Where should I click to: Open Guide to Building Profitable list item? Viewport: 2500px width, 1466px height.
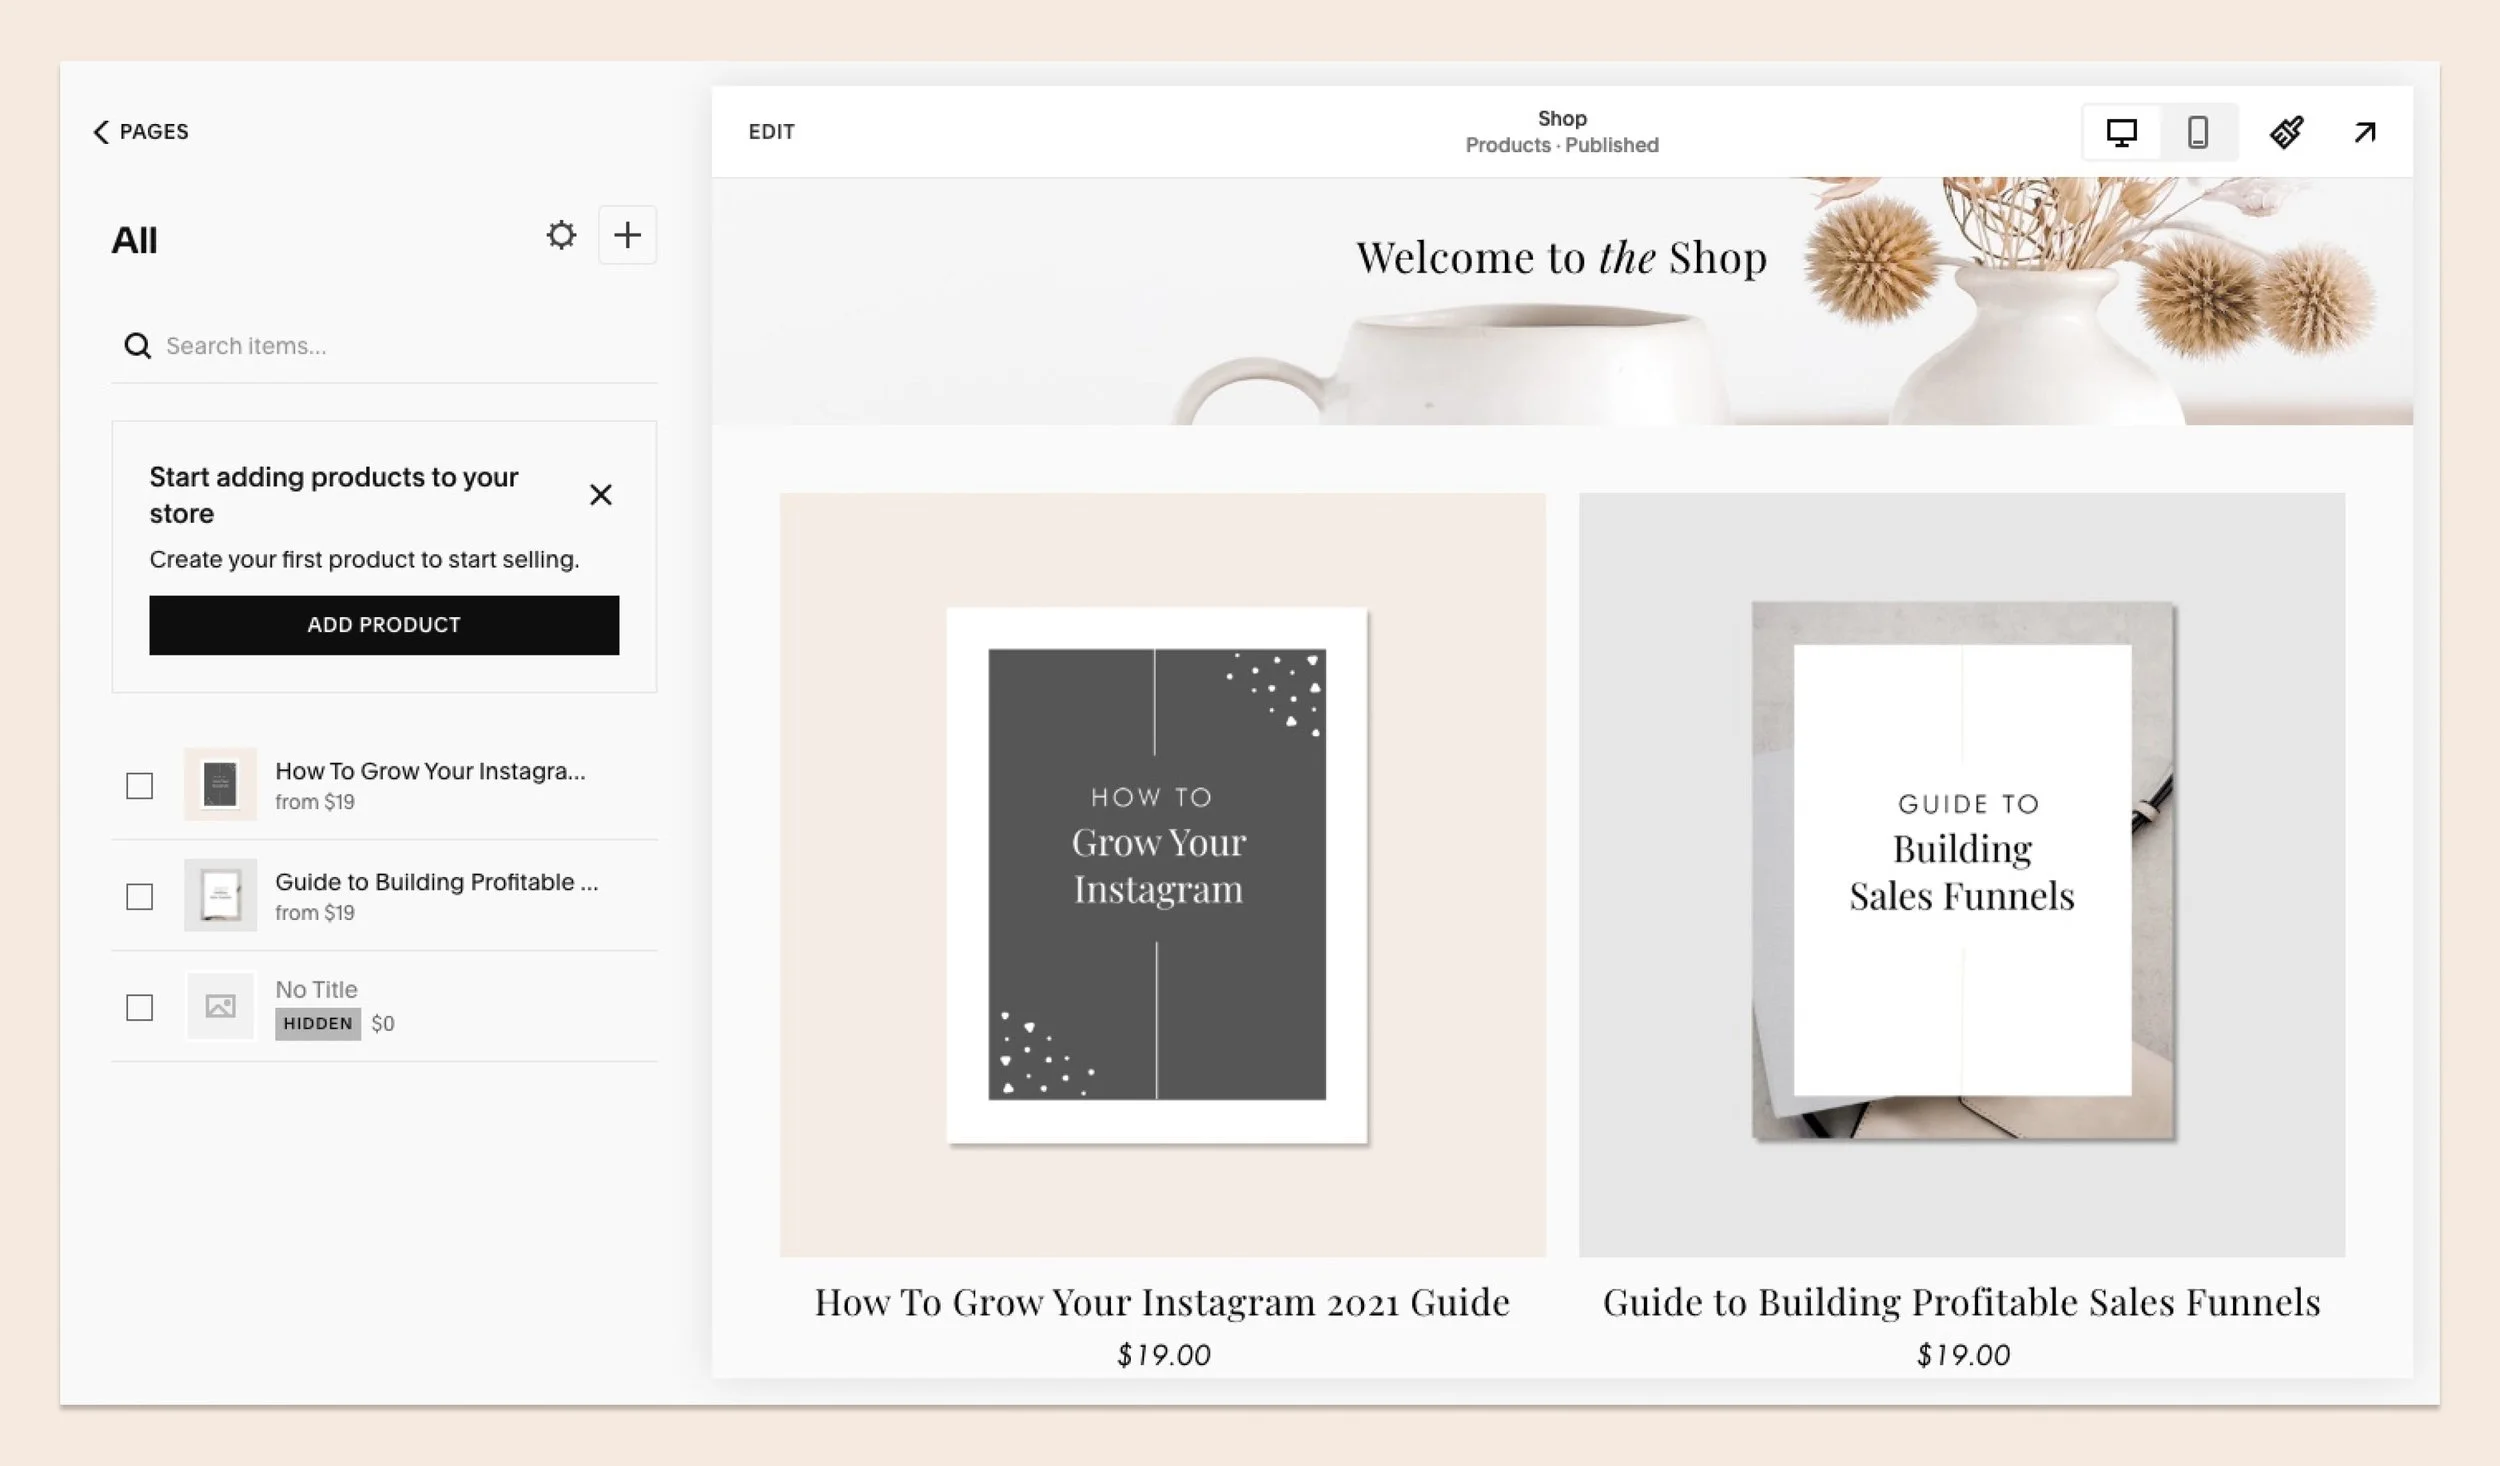pyautogui.click(x=436, y=883)
